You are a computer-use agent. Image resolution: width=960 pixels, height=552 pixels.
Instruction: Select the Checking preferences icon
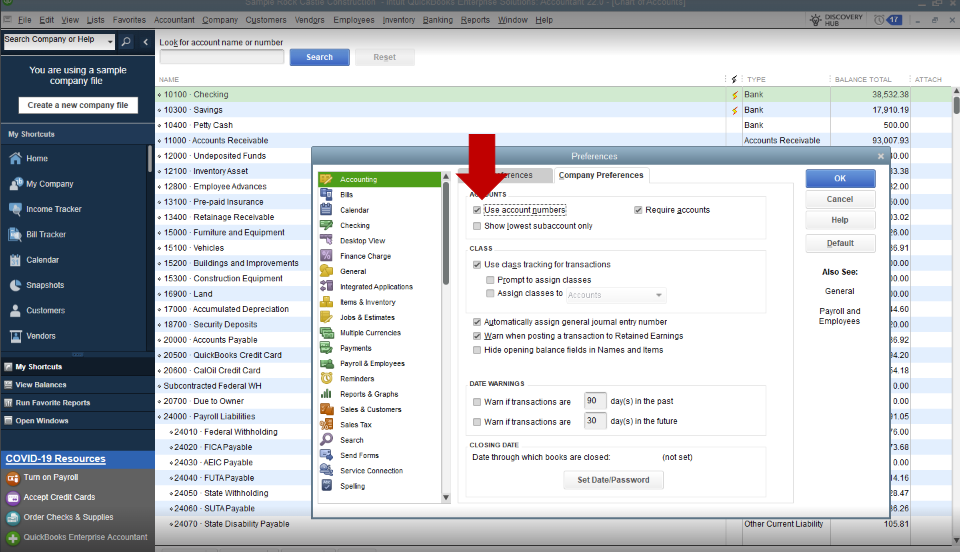pos(326,225)
